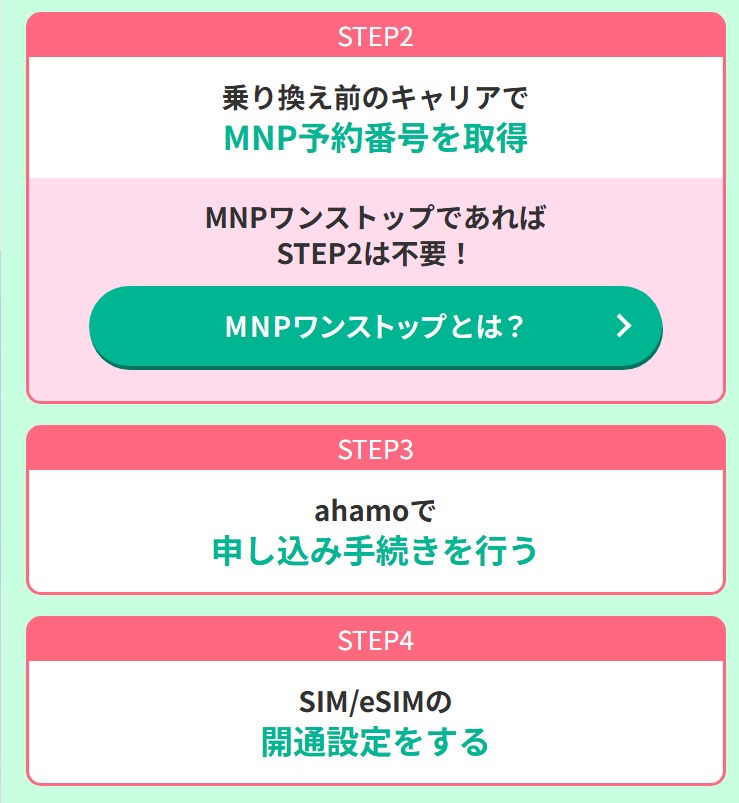Screen dimensions: 739x803
Task: Click the STEP3 label text
Action: [x=375, y=449]
